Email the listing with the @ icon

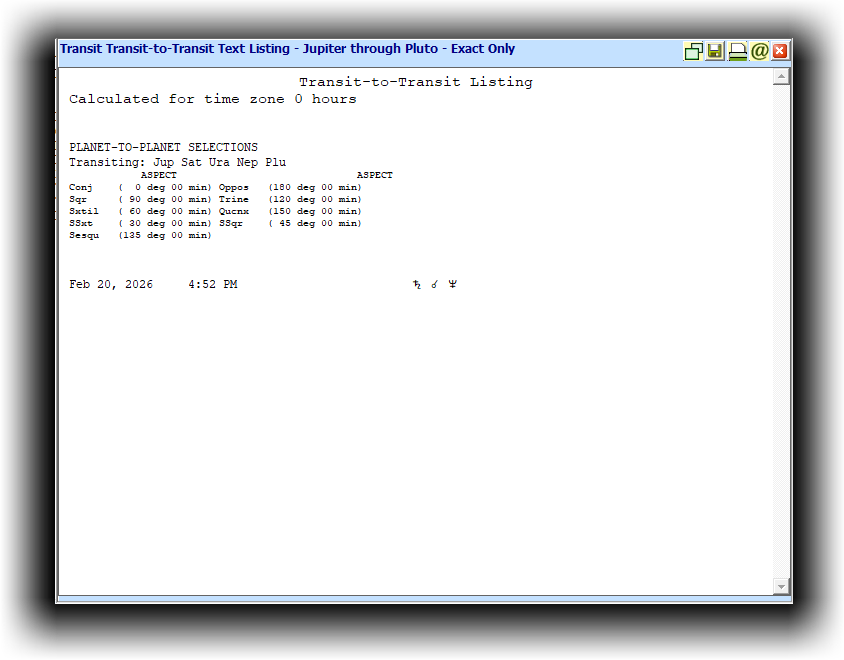coord(759,51)
